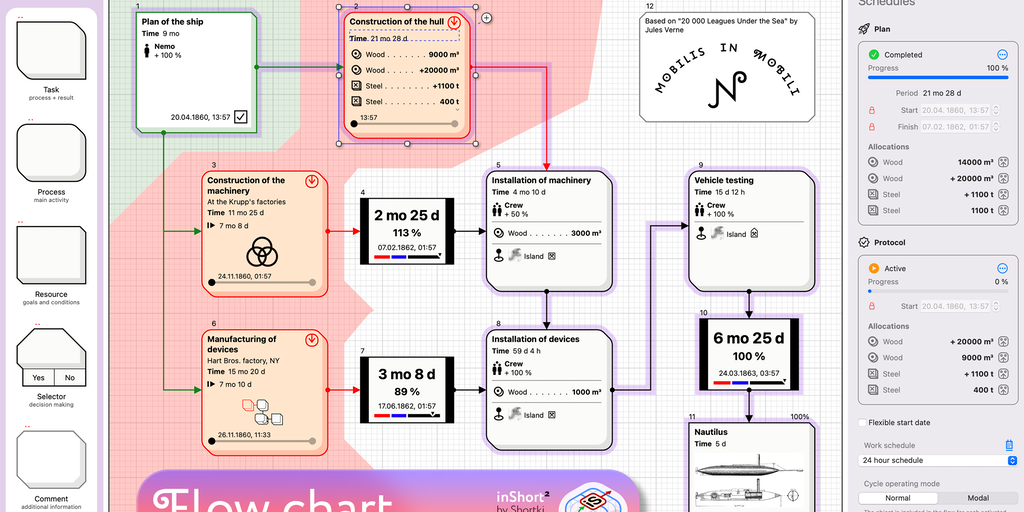This screenshot has height=512, width=1024.
Task: Click red down-arrow icon on Construction of the machinery
Action: 312,182
